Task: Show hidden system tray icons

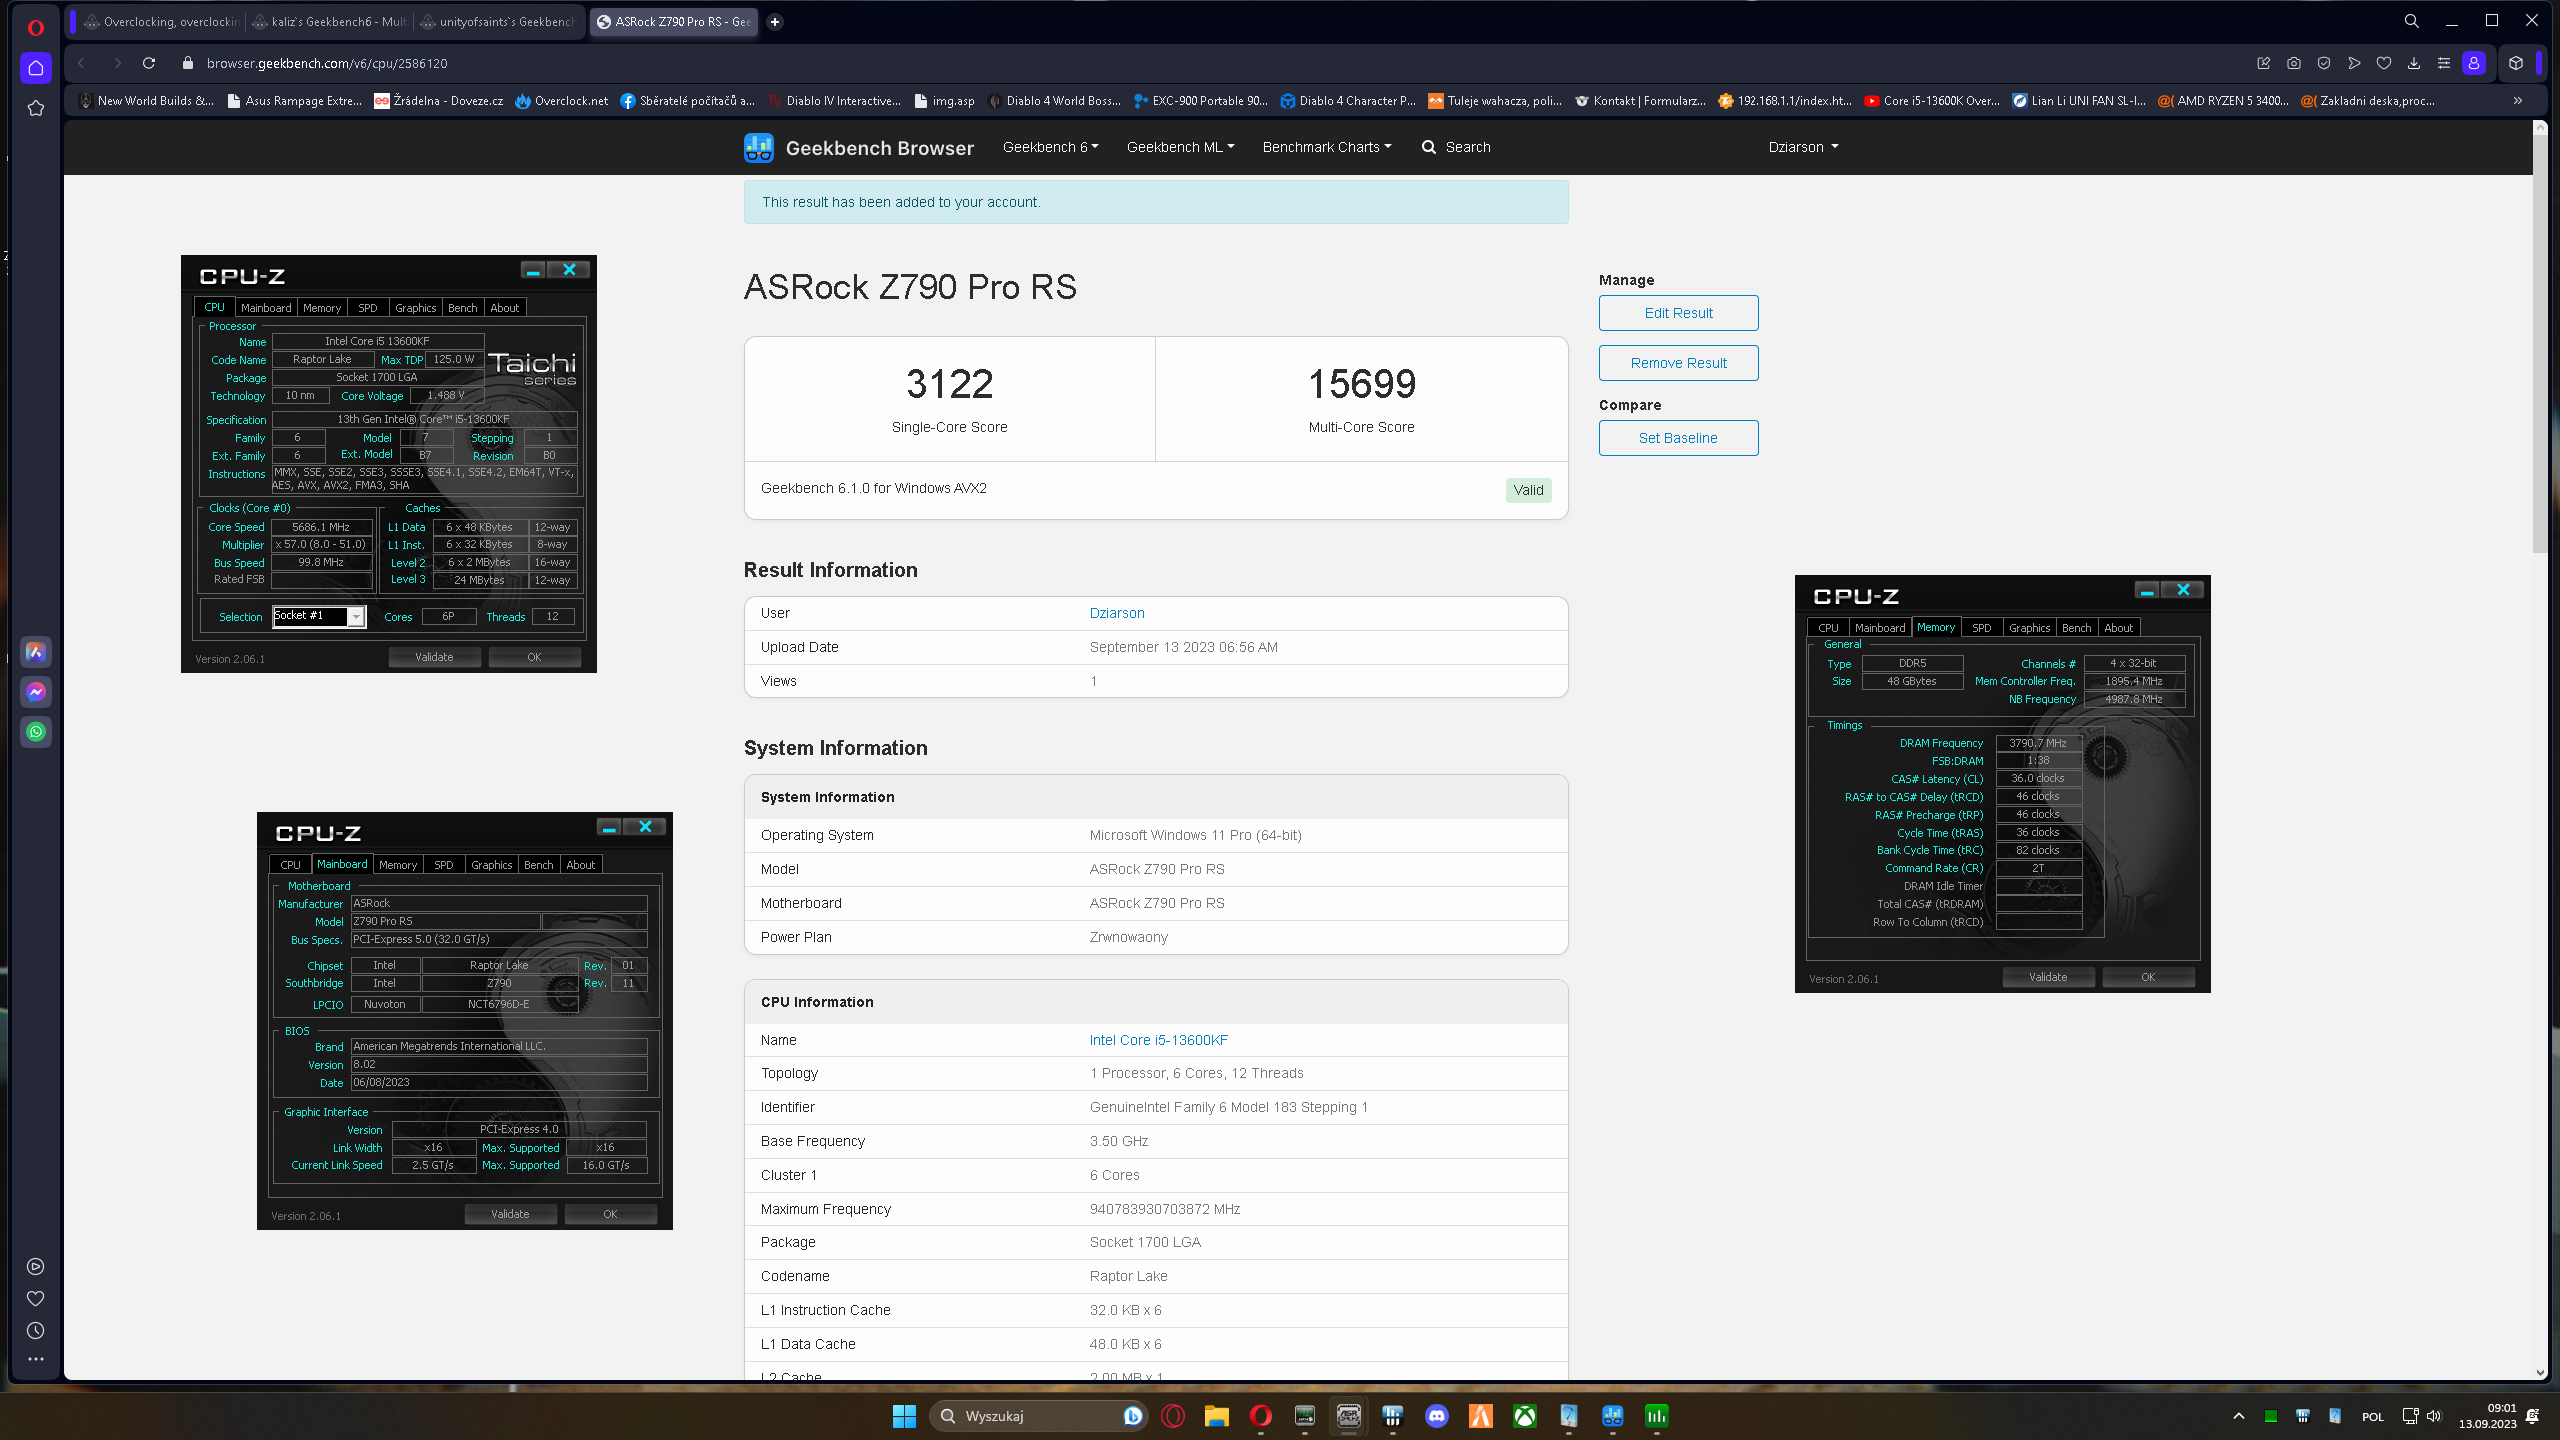Action: tap(2239, 1416)
